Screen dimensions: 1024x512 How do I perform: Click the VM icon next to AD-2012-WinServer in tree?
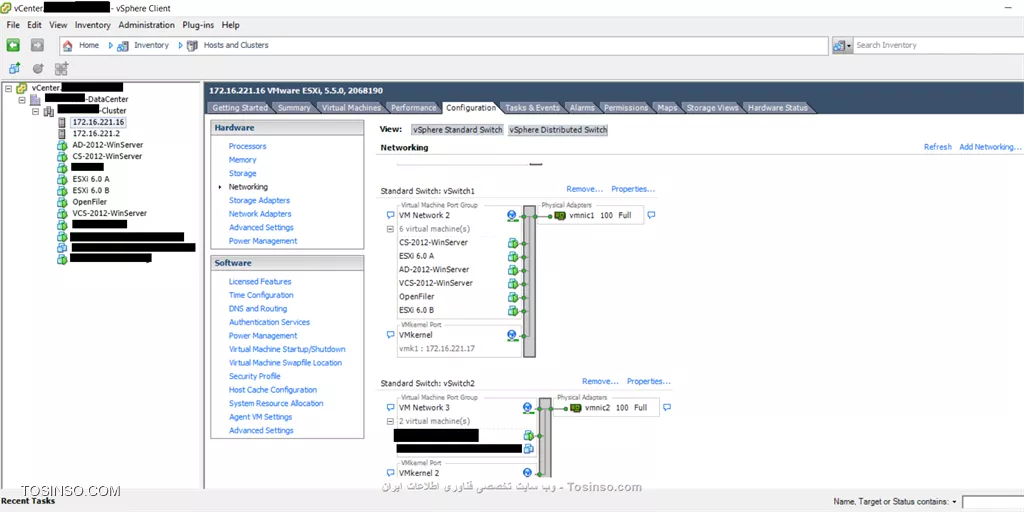[62, 145]
